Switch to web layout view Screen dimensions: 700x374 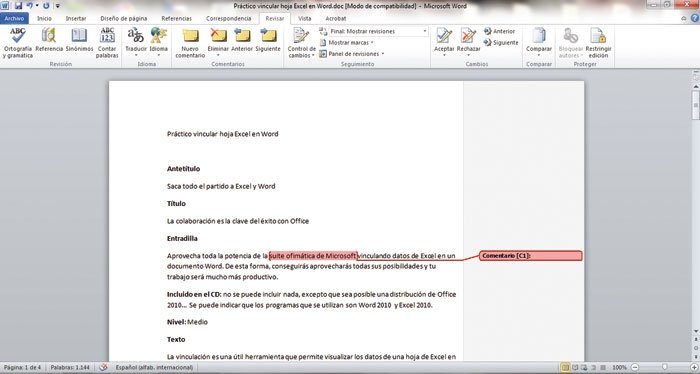tap(584, 367)
